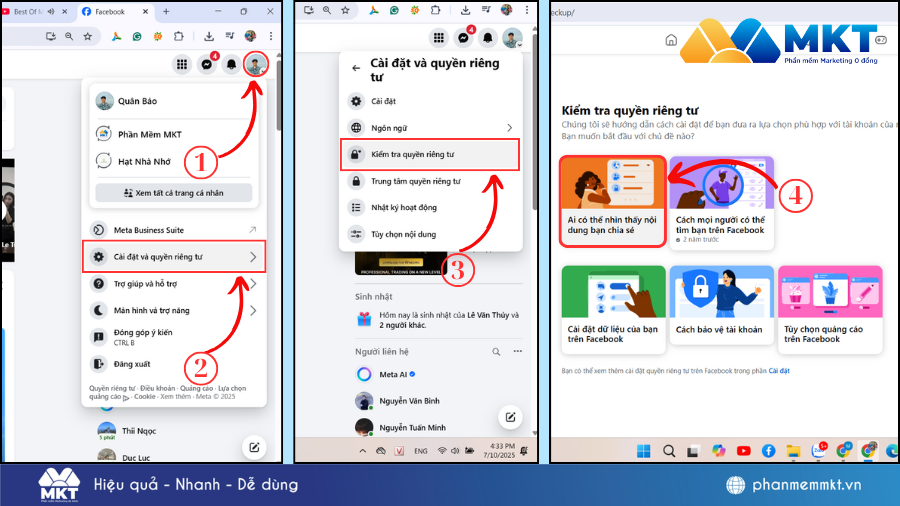The image size is (900, 506).
Task: Click new message compose icon in left screenshot
Action: tap(254, 447)
